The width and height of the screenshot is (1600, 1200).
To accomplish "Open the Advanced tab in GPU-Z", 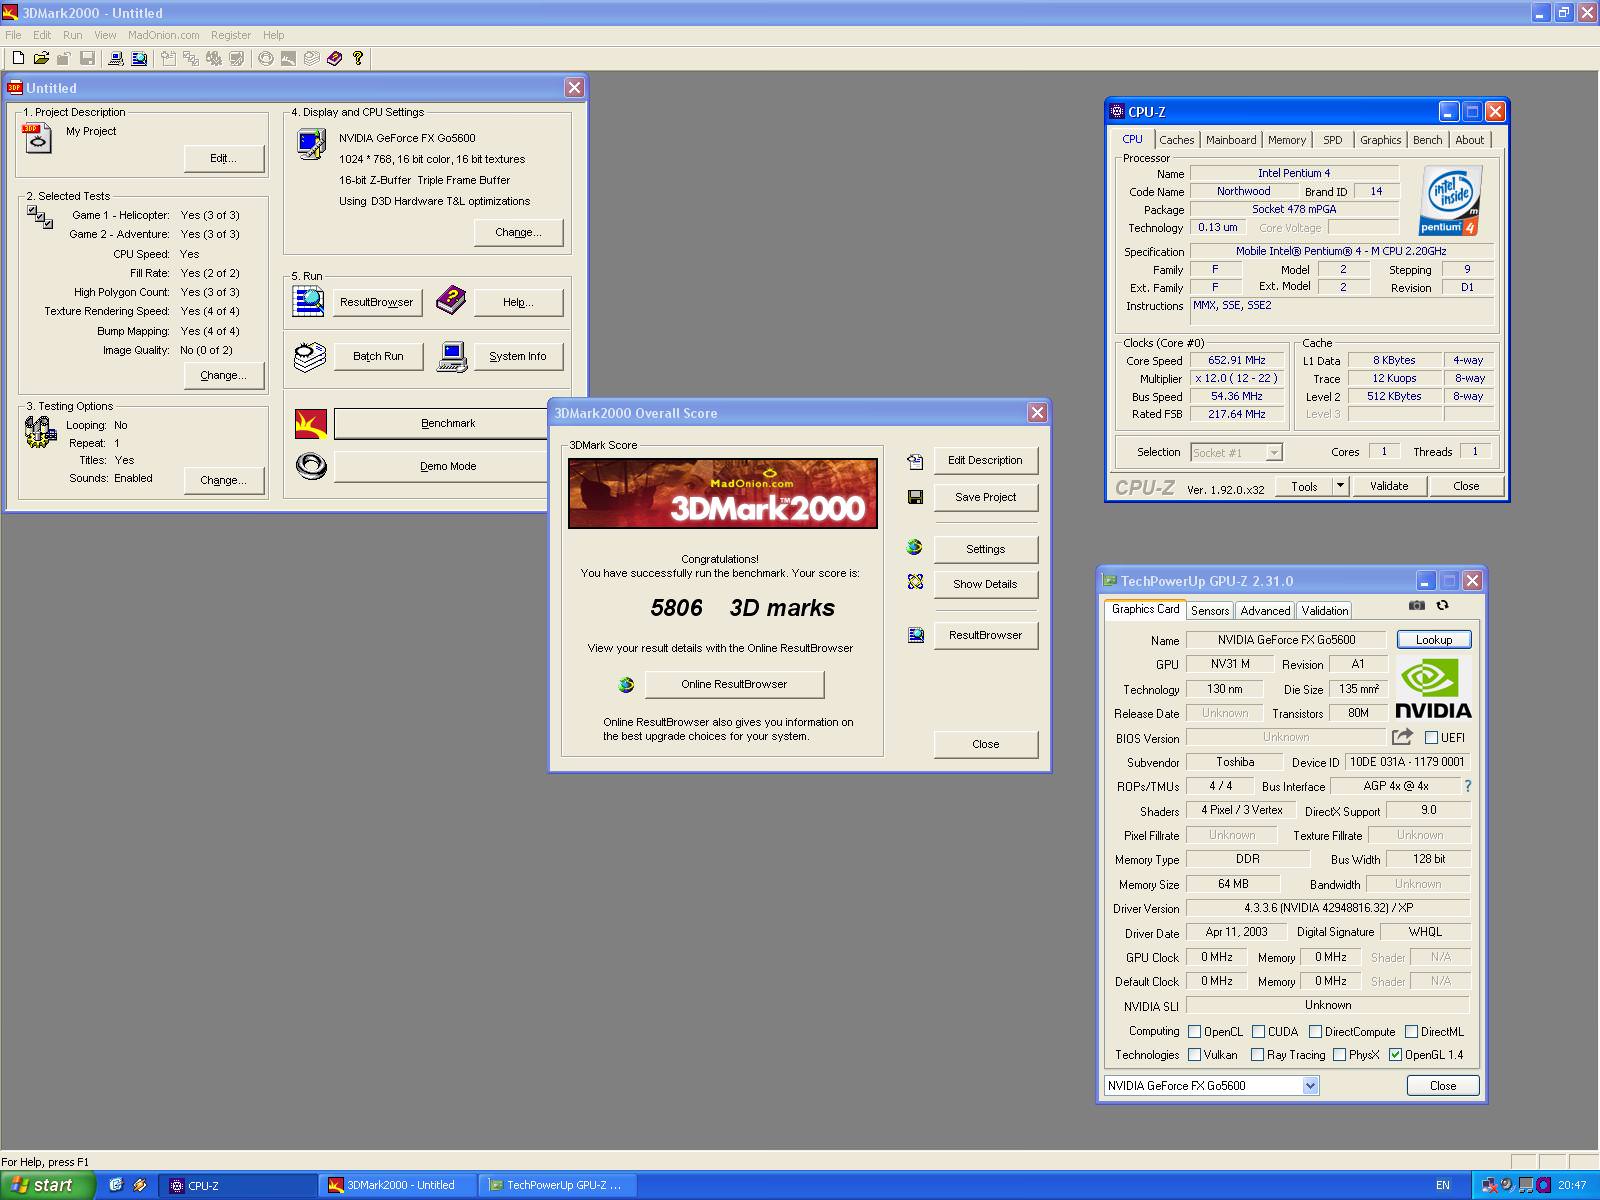I will 1265,610.
